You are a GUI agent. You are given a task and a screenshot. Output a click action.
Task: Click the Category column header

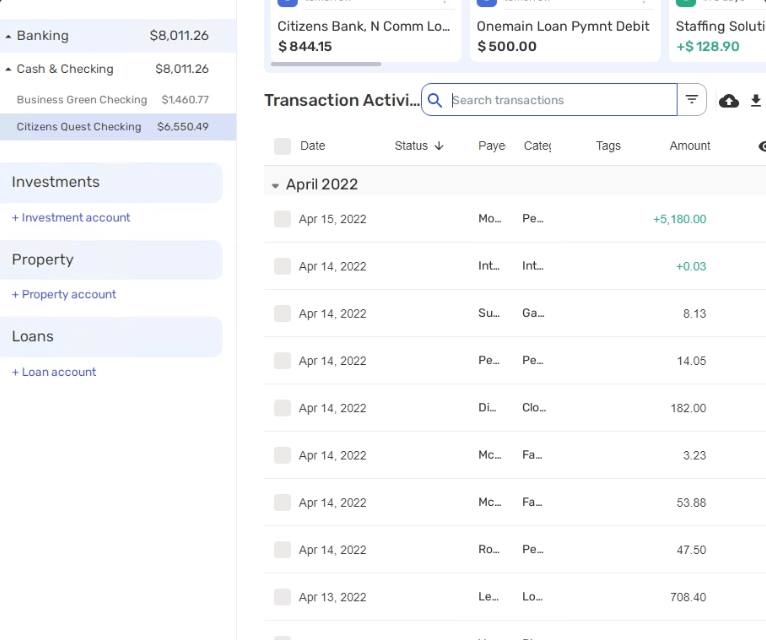(x=537, y=146)
